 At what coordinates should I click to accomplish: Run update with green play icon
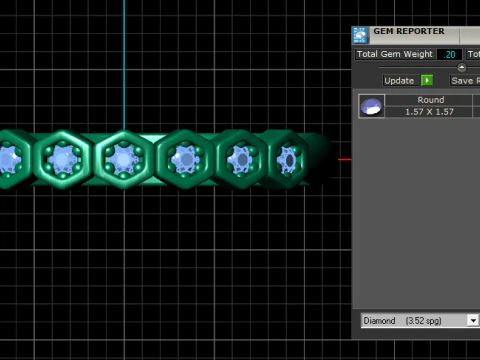point(427,80)
